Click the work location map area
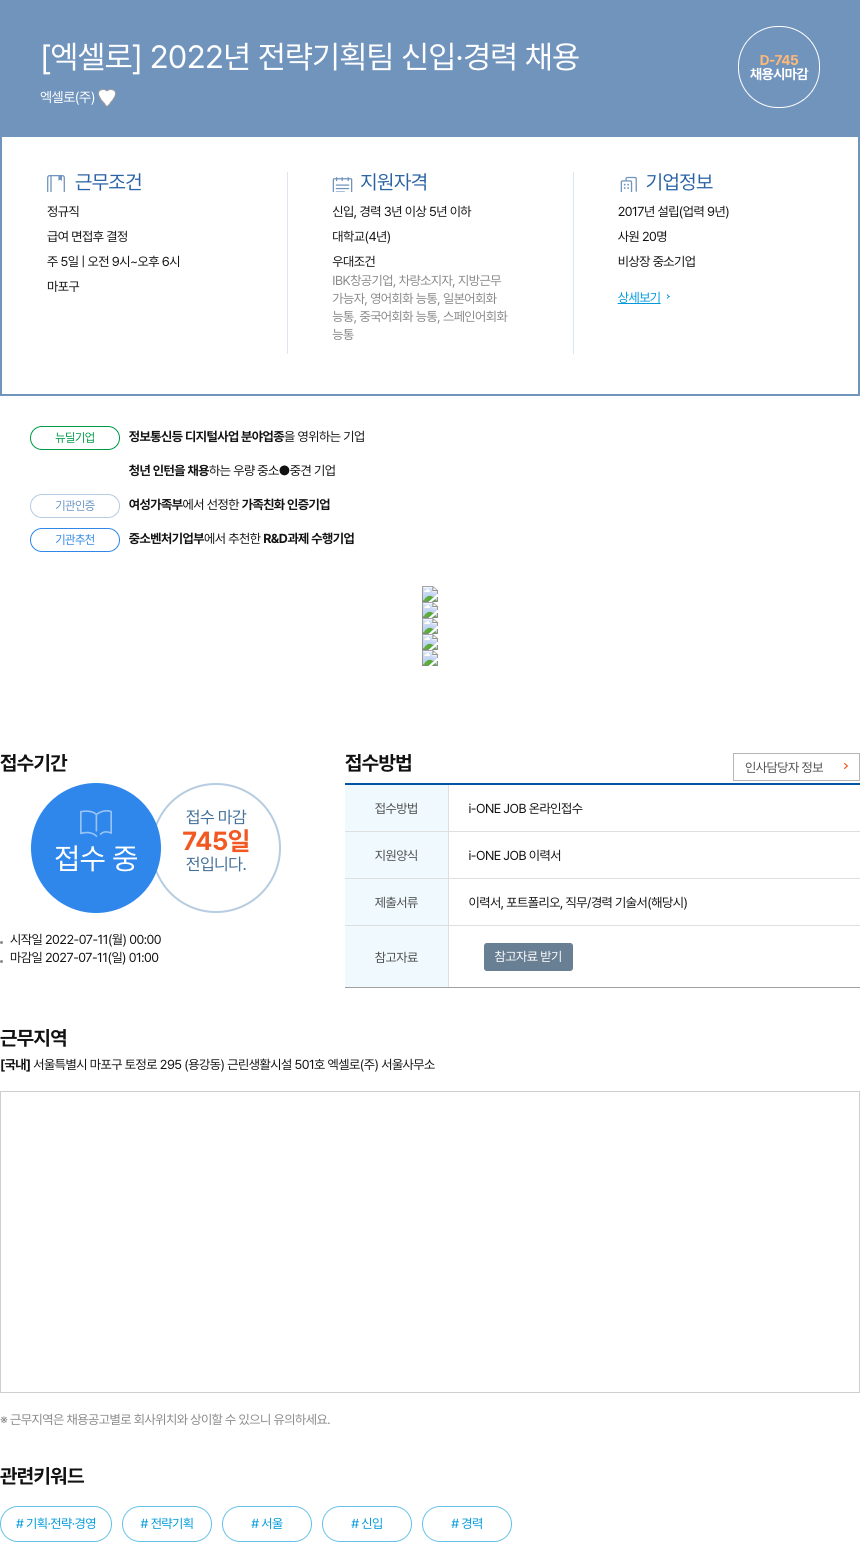 point(430,1242)
